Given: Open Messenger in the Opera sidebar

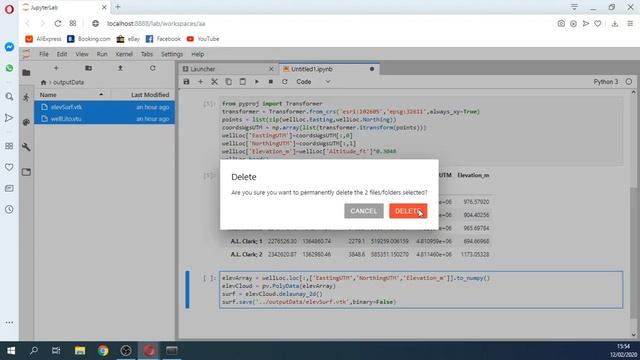Looking at the screenshot, I should point(9,47).
